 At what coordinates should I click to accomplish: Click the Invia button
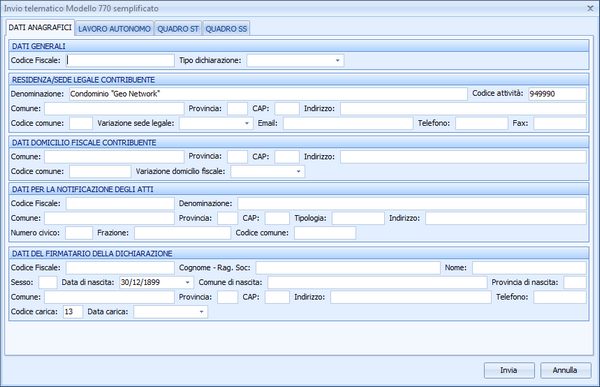509,370
